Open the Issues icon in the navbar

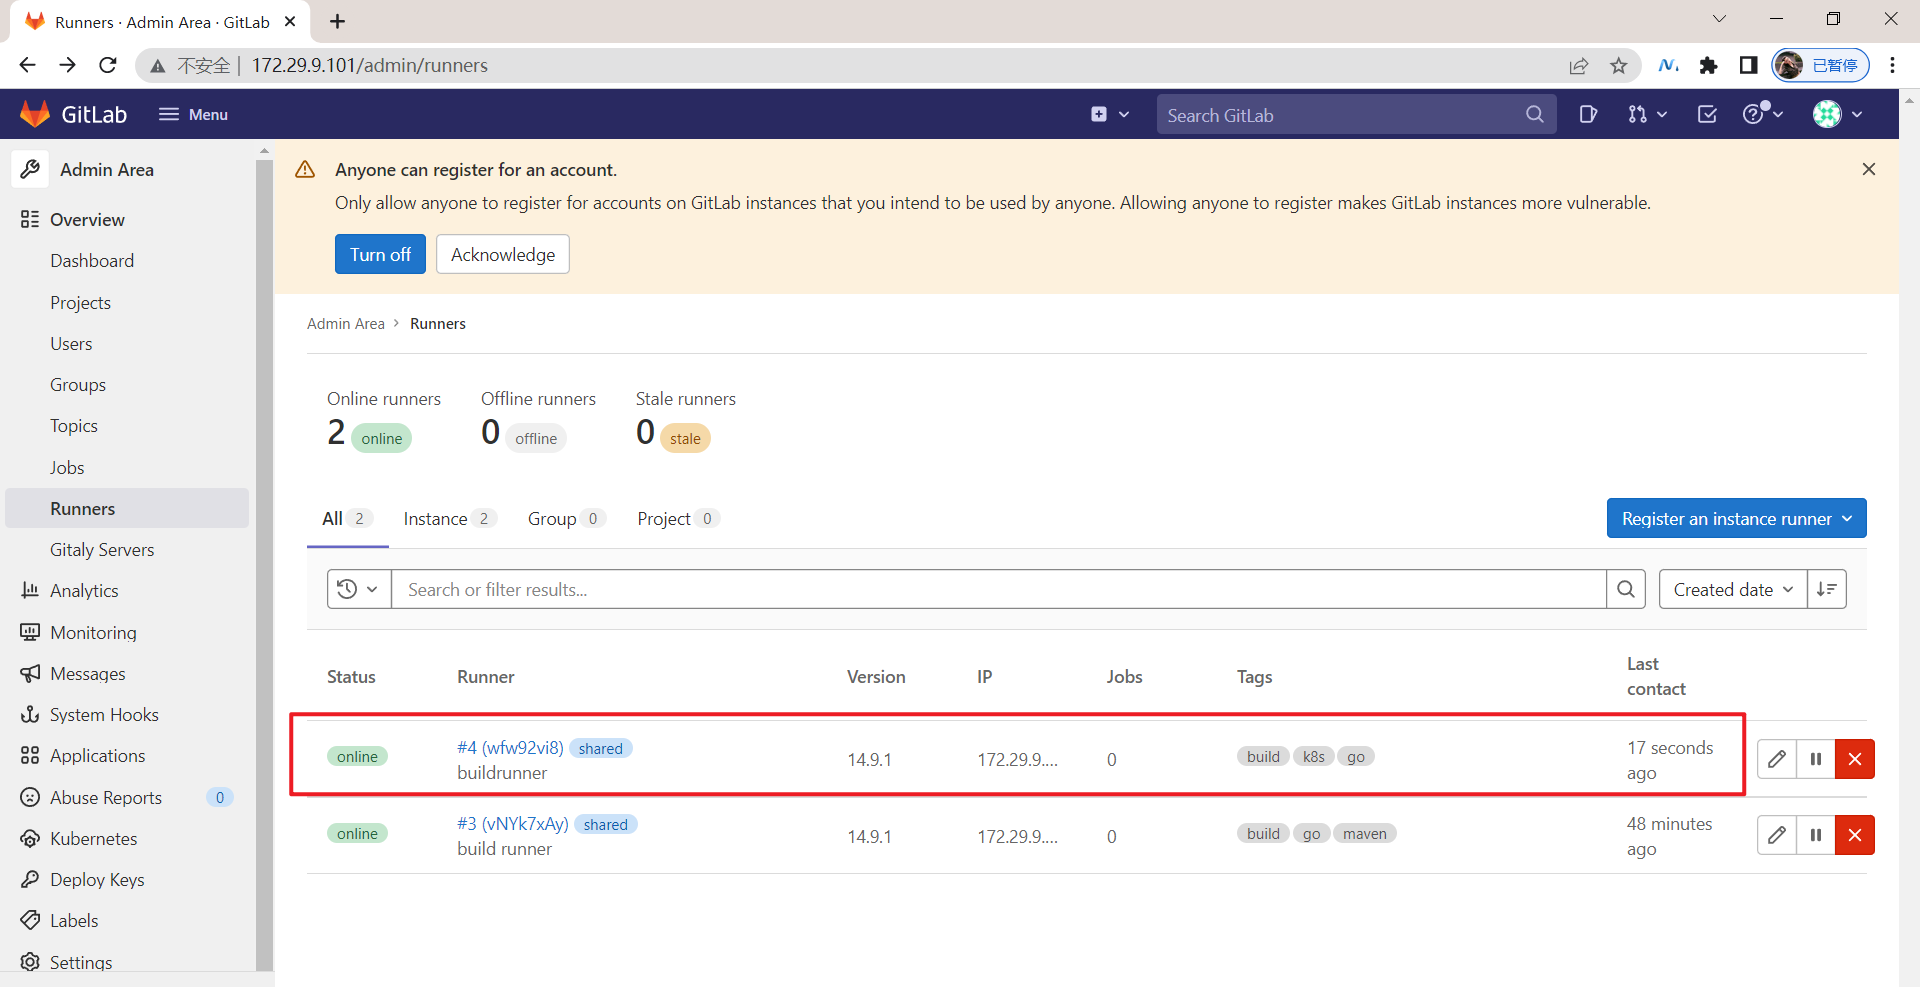pyautogui.click(x=1588, y=114)
